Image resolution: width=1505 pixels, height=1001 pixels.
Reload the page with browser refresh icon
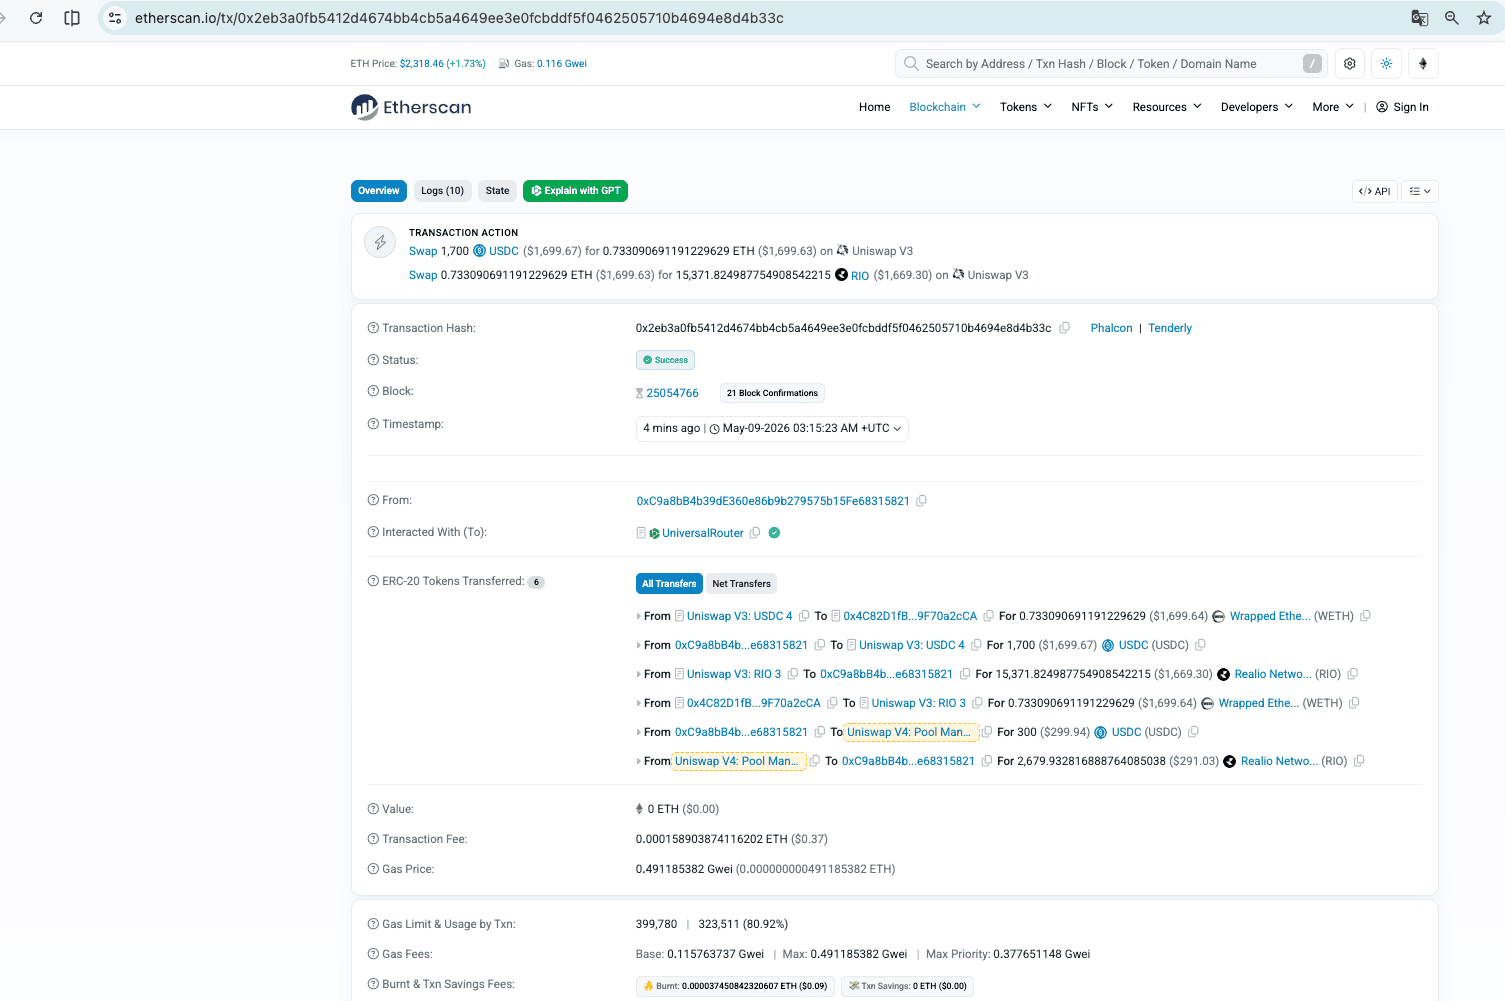click(x=36, y=18)
